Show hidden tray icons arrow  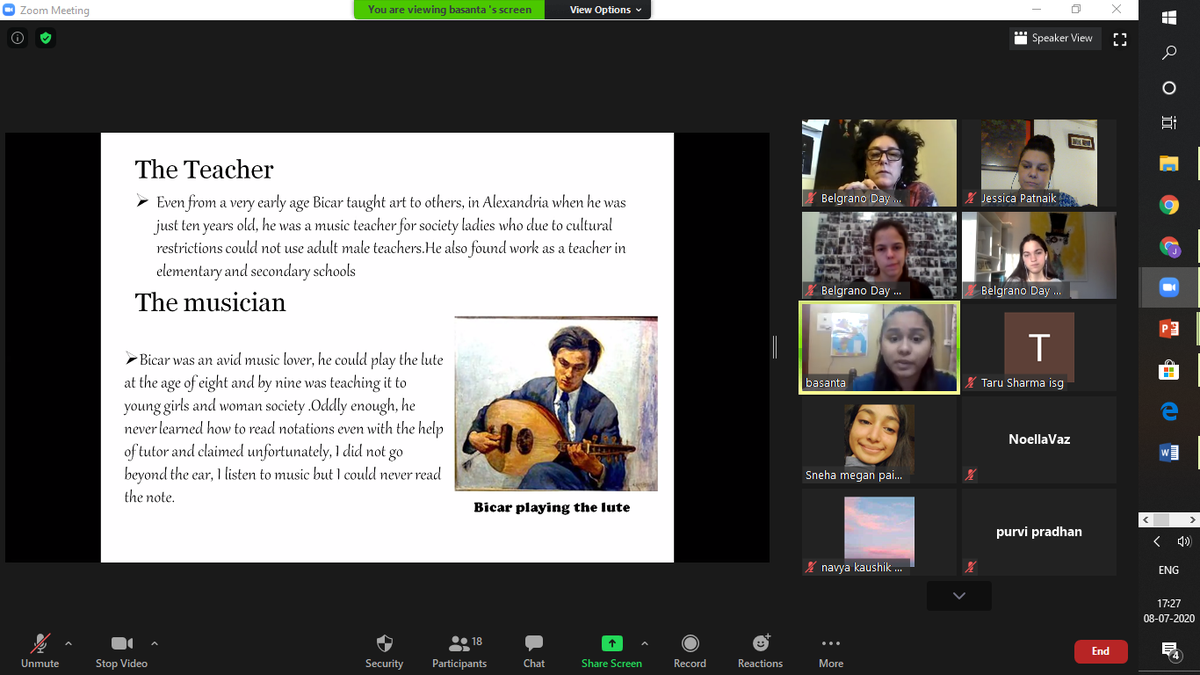[x=1157, y=541]
